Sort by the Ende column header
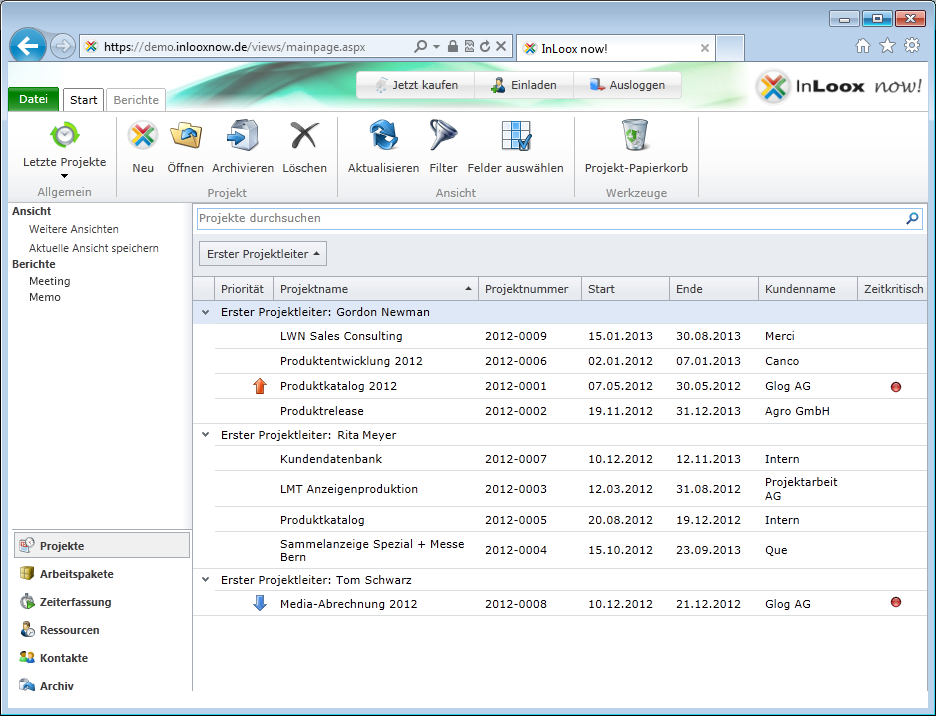The height and width of the screenshot is (716, 936). click(714, 289)
